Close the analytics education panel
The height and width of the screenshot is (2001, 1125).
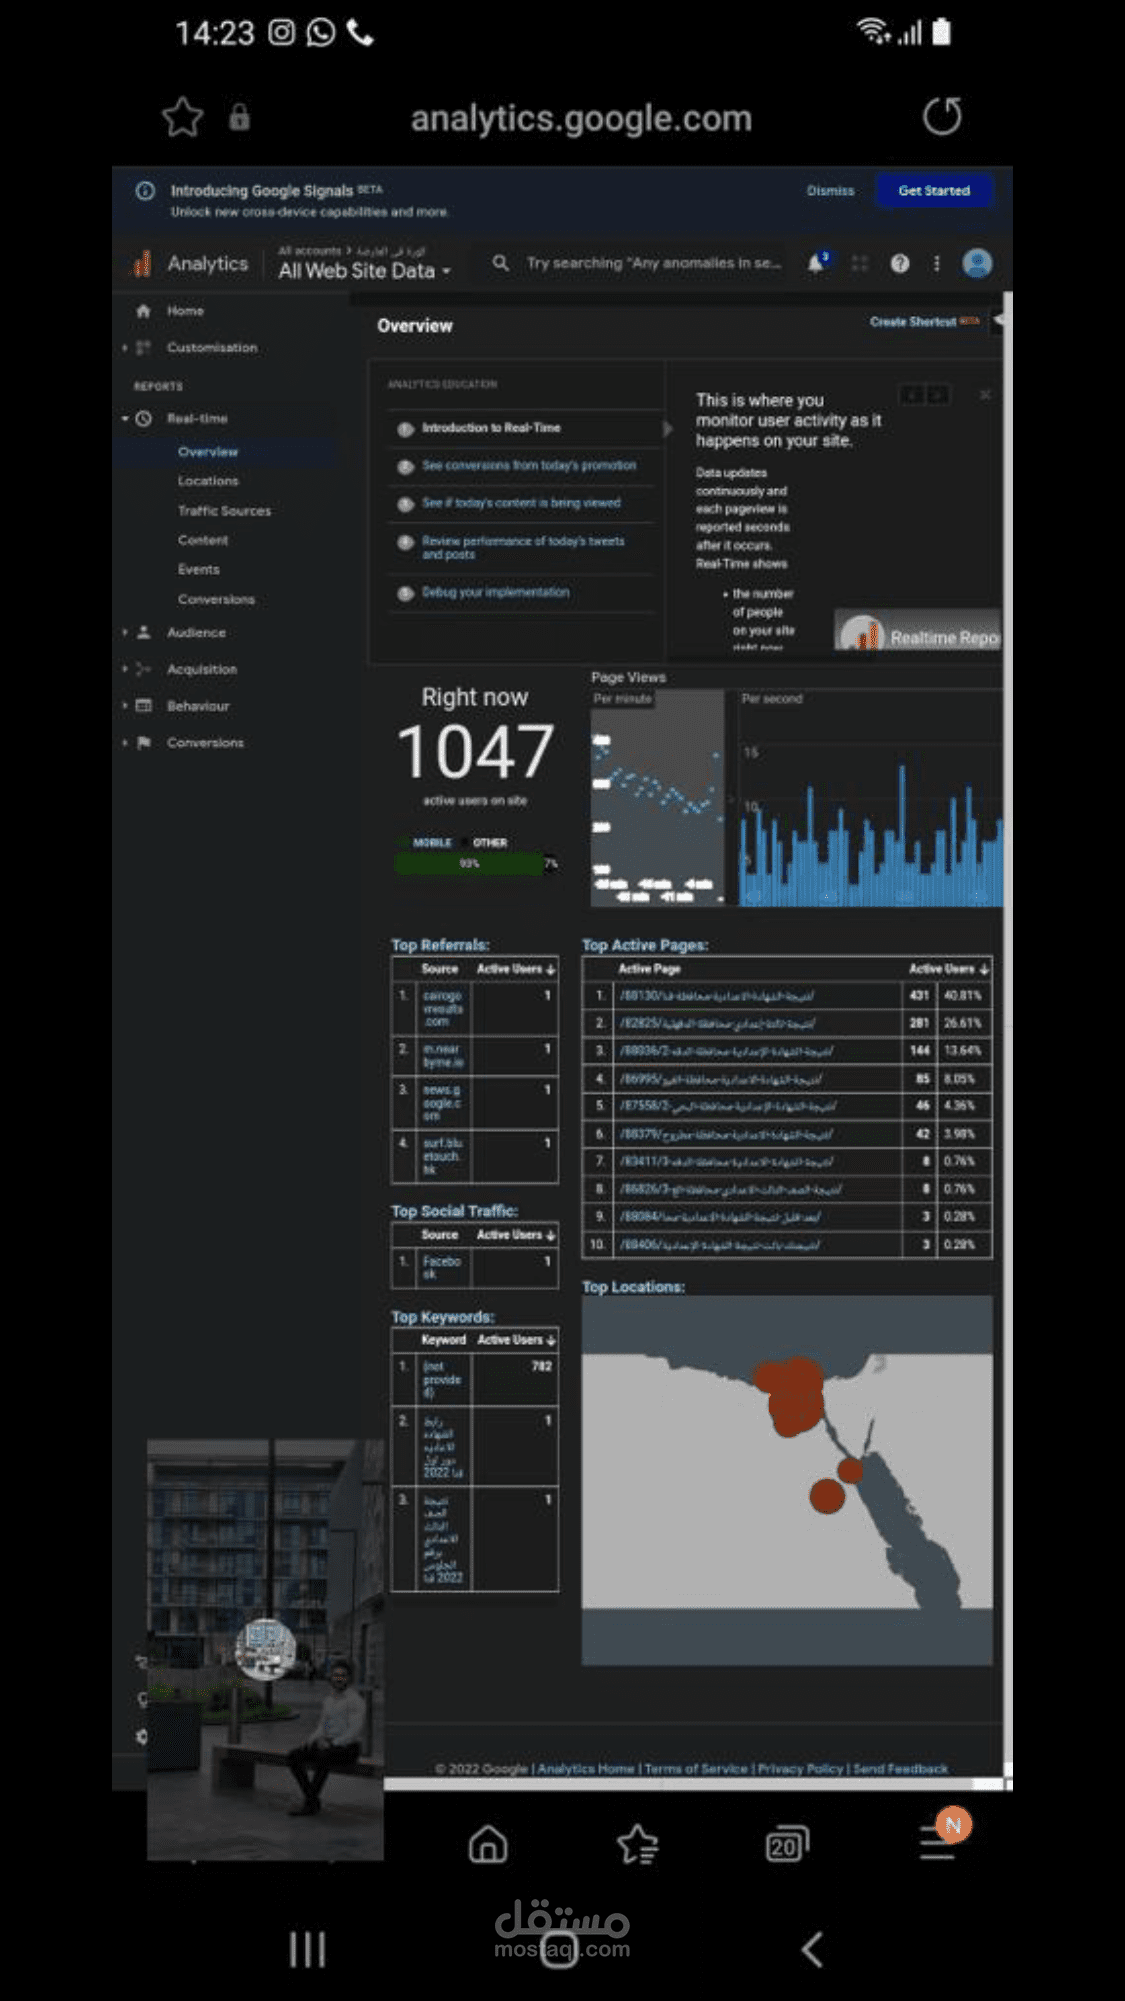pyautogui.click(x=985, y=395)
